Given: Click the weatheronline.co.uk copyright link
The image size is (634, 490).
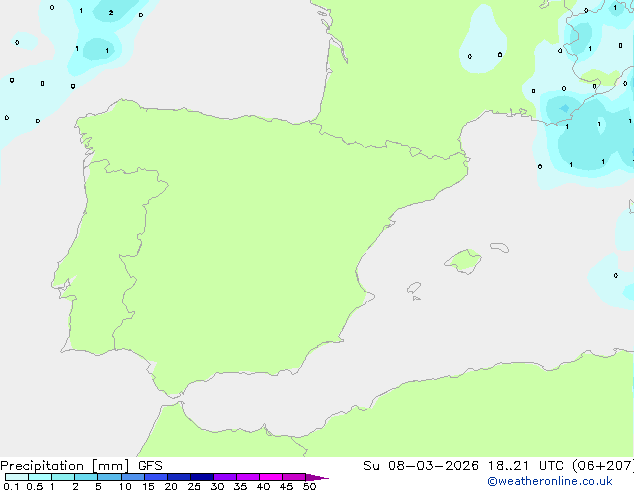Looking at the screenshot, I should tap(550, 481).
